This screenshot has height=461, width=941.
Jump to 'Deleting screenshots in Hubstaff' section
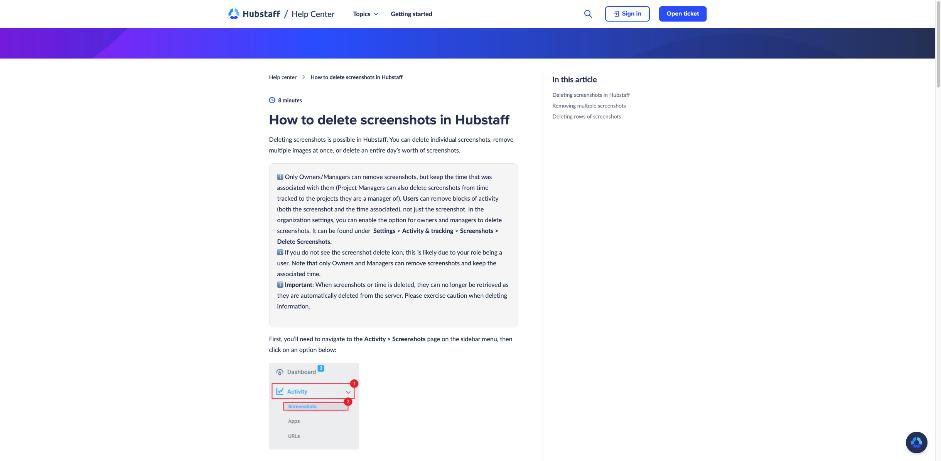pos(591,95)
